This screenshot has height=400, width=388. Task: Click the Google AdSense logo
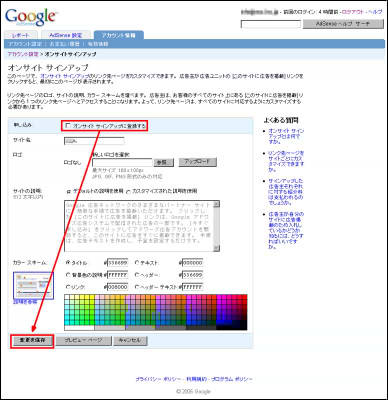[31, 17]
